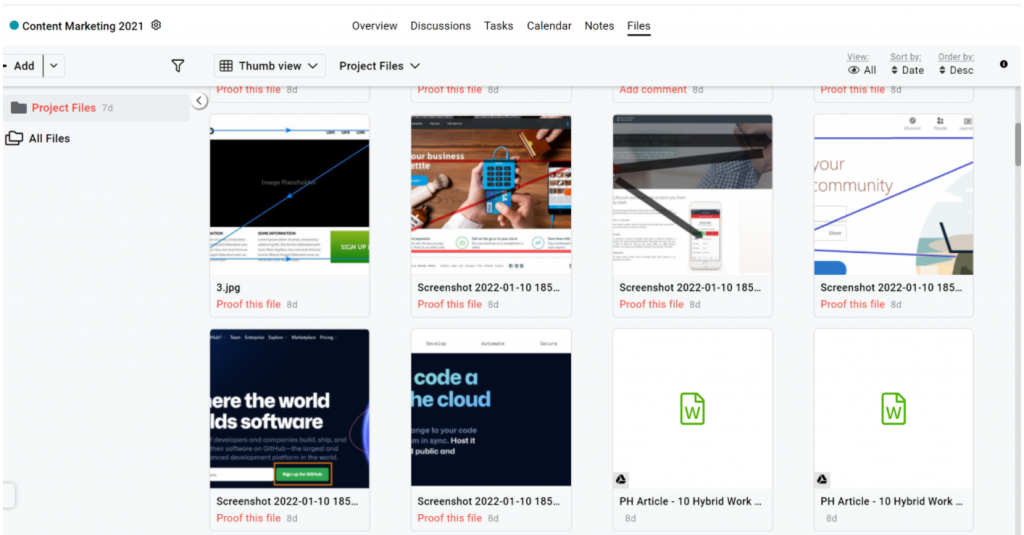The image size is (1024, 535).
Task: Click Proof this file under code a cloud screenshot
Action: pos(449,517)
